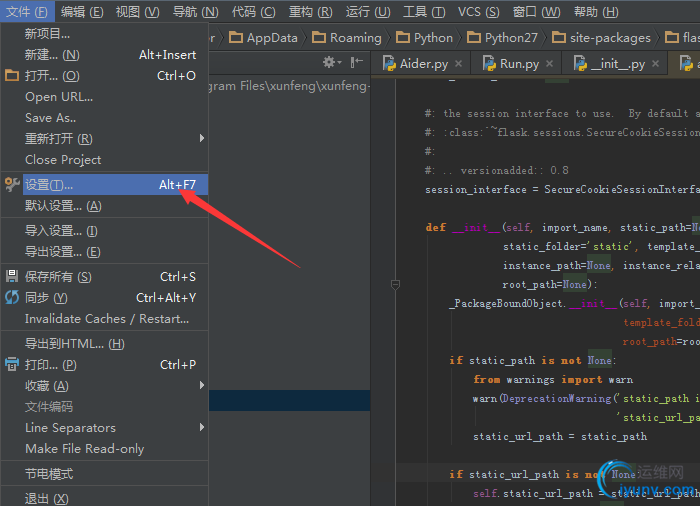The width and height of the screenshot is (700, 506).
Task: Click the hide project panel icon
Action: coord(357,62)
